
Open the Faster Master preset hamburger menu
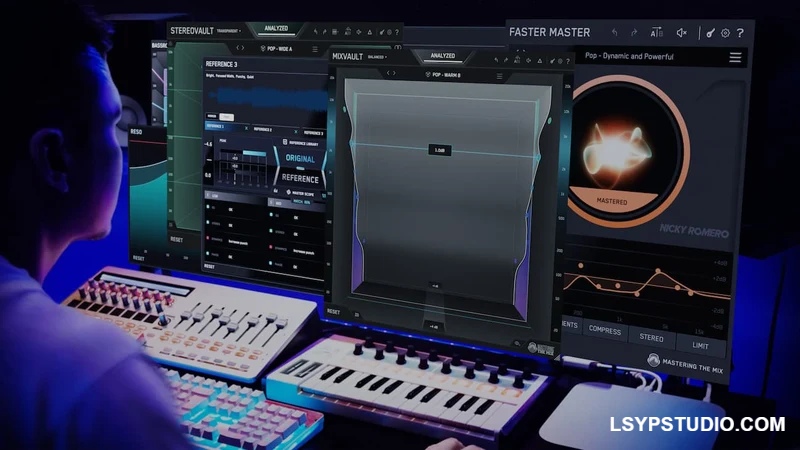[735, 57]
